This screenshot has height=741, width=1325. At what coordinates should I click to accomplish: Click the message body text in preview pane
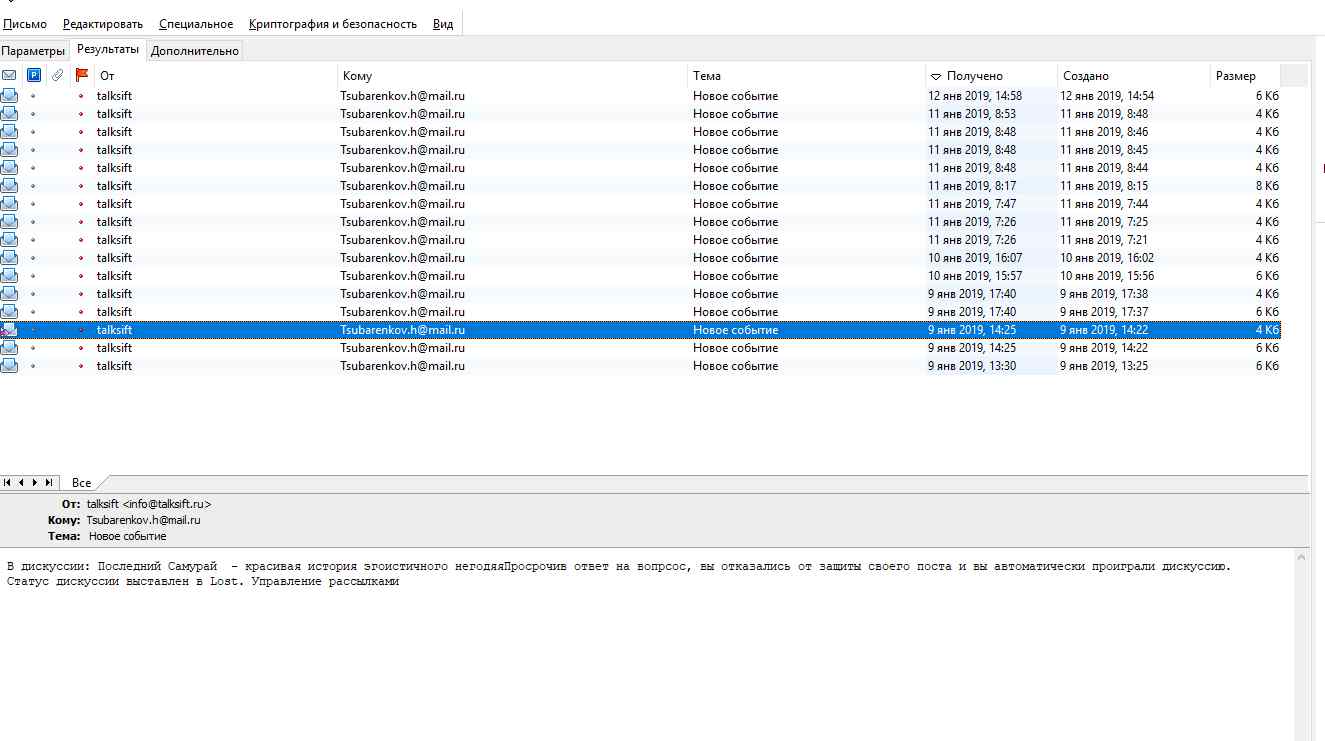pyautogui.click(x=619, y=574)
